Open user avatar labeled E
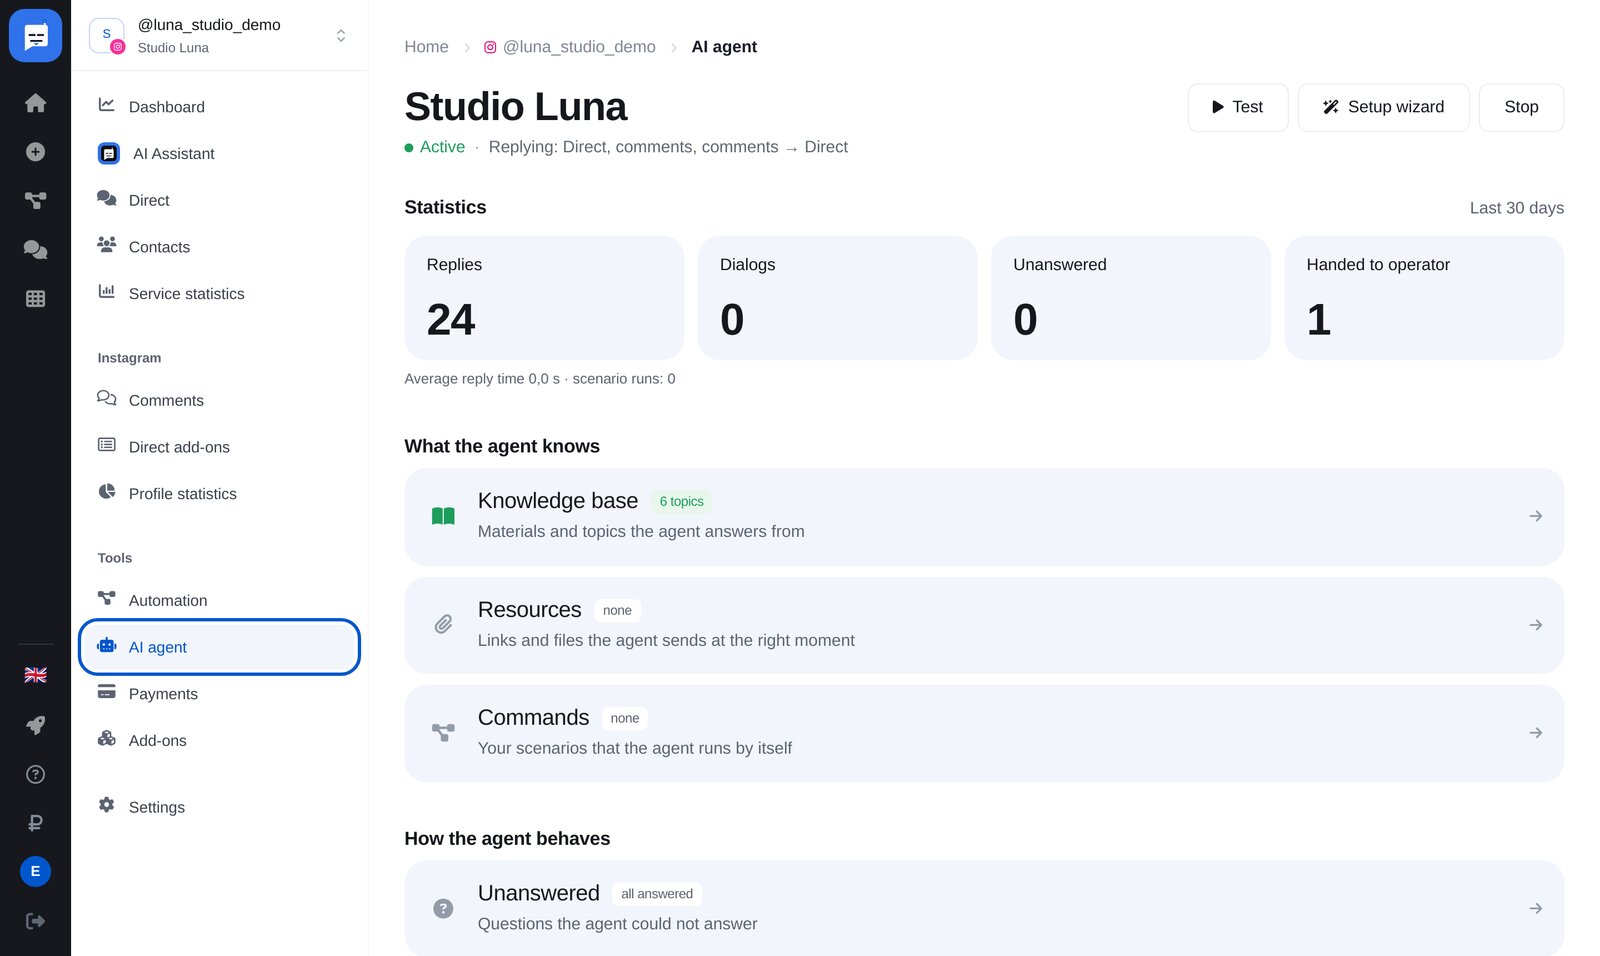This screenshot has width=1600, height=956. (35, 871)
